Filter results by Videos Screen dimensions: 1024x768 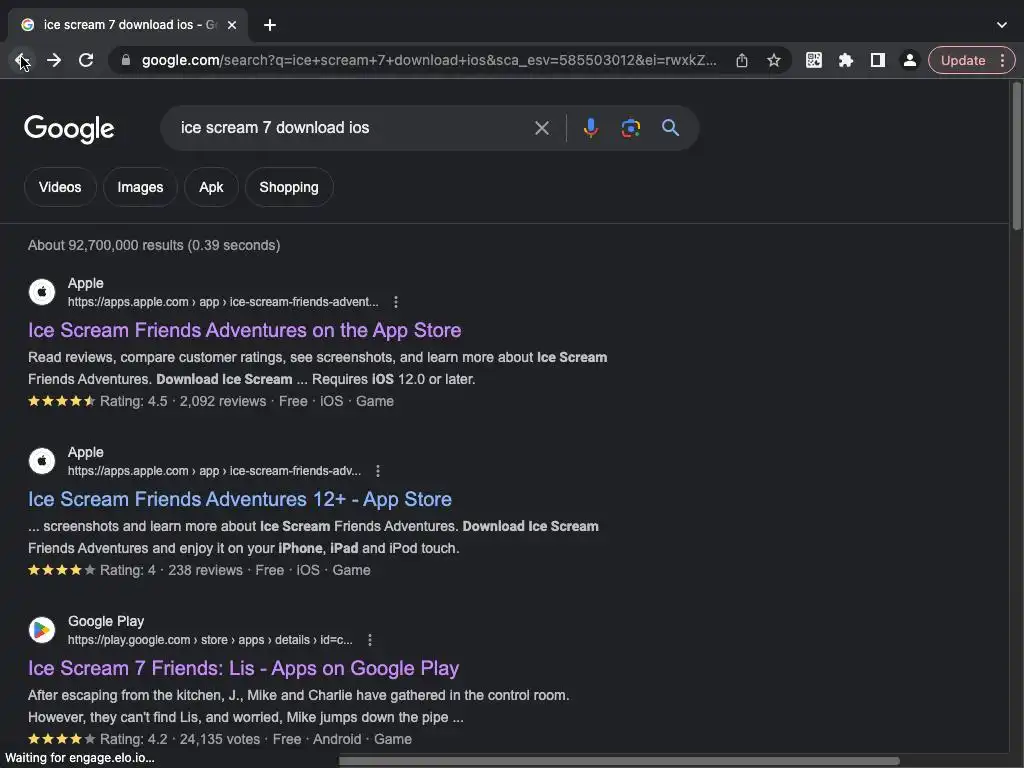60,187
